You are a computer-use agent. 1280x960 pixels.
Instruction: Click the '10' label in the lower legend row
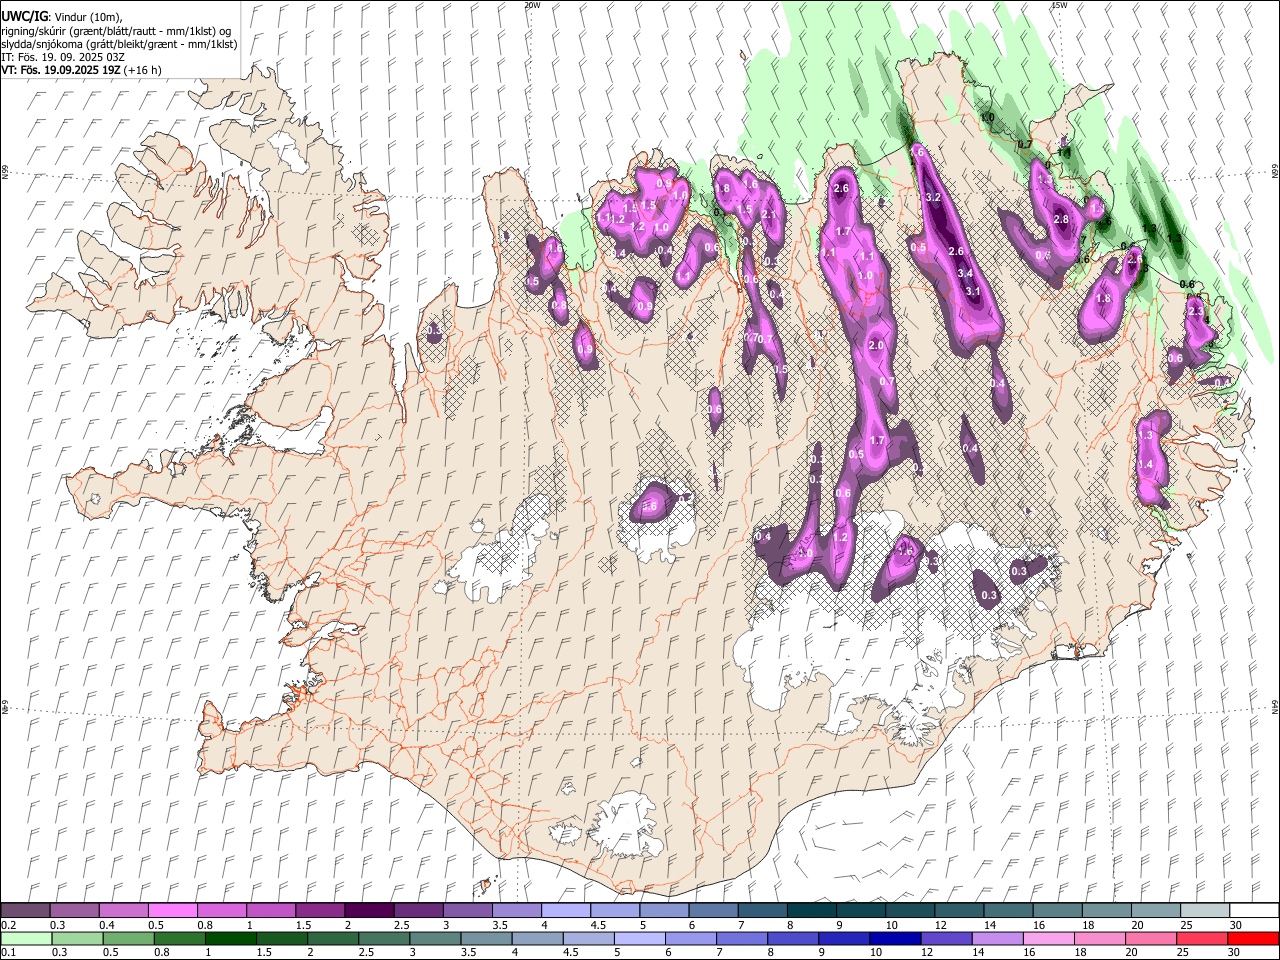(x=876, y=952)
